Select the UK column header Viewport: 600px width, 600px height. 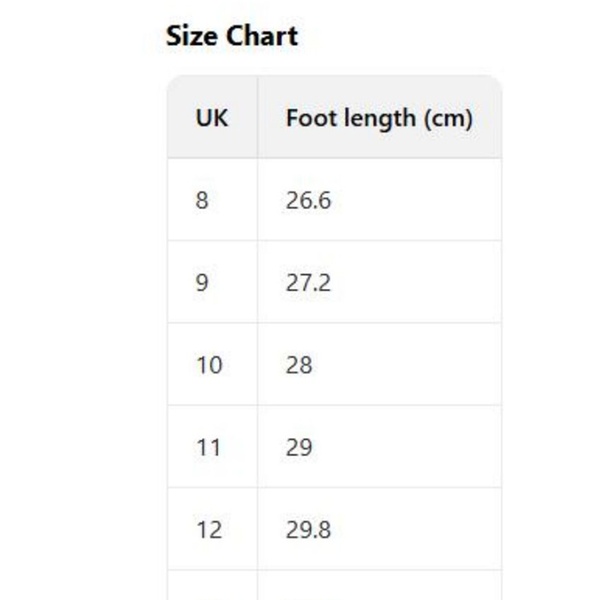click(212, 118)
